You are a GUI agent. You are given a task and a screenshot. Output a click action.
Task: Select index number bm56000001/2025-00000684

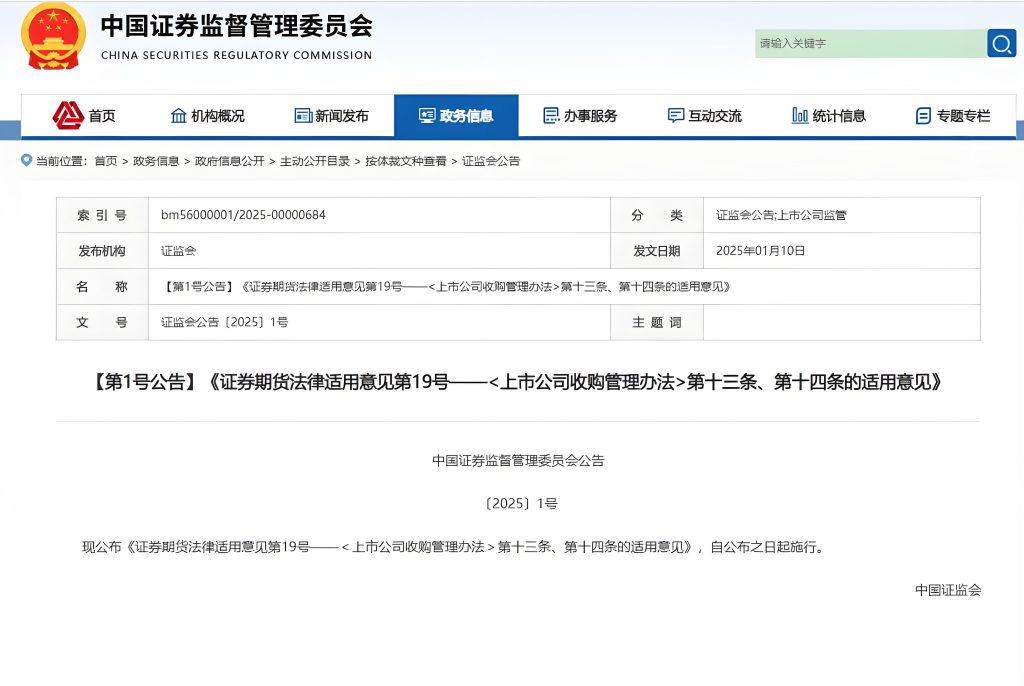pos(243,215)
